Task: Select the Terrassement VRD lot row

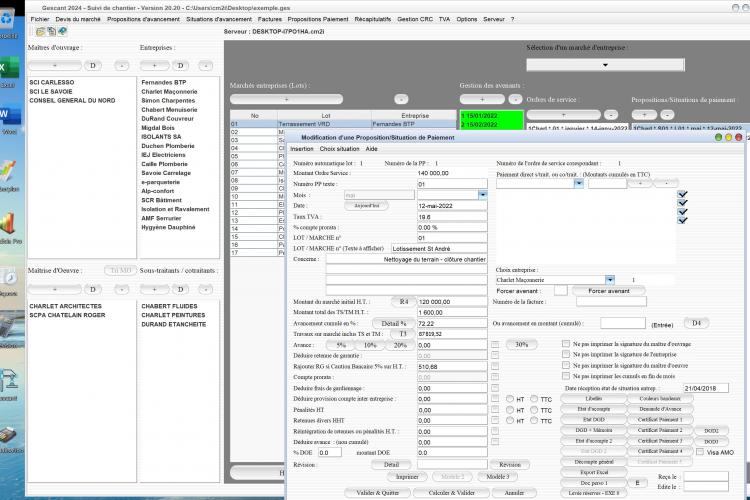Action: (343, 124)
